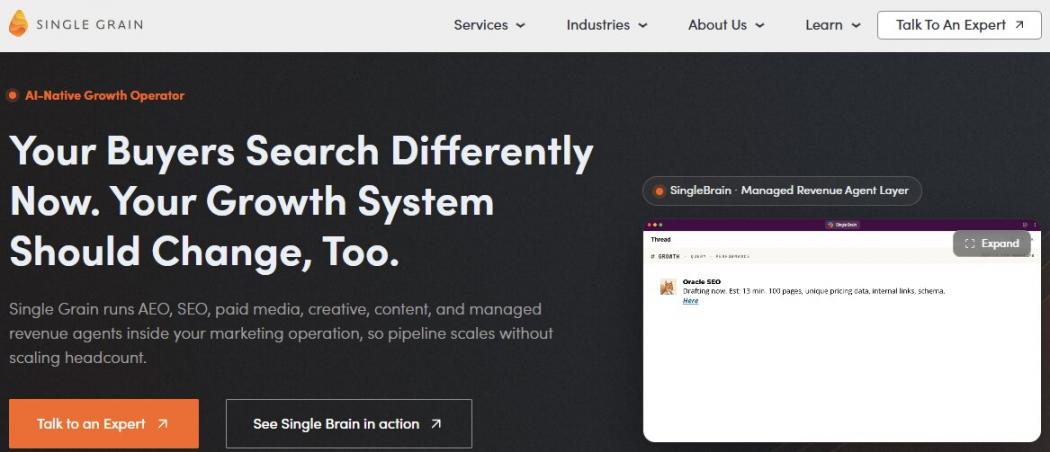The height and width of the screenshot is (452, 1050).
Task: Click the orange dot beside AI-Native Growth Operator
Action: point(12,95)
